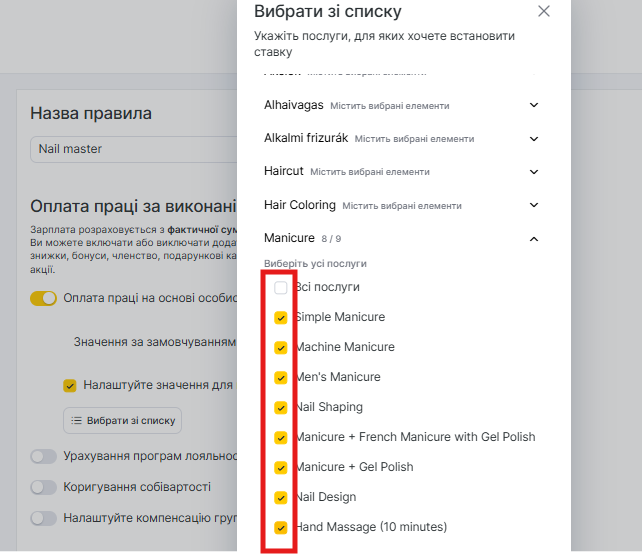This screenshot has height=554, width=642.
Task: Close the Вибрати зі списку dialog
Action: tap(544, 12)
